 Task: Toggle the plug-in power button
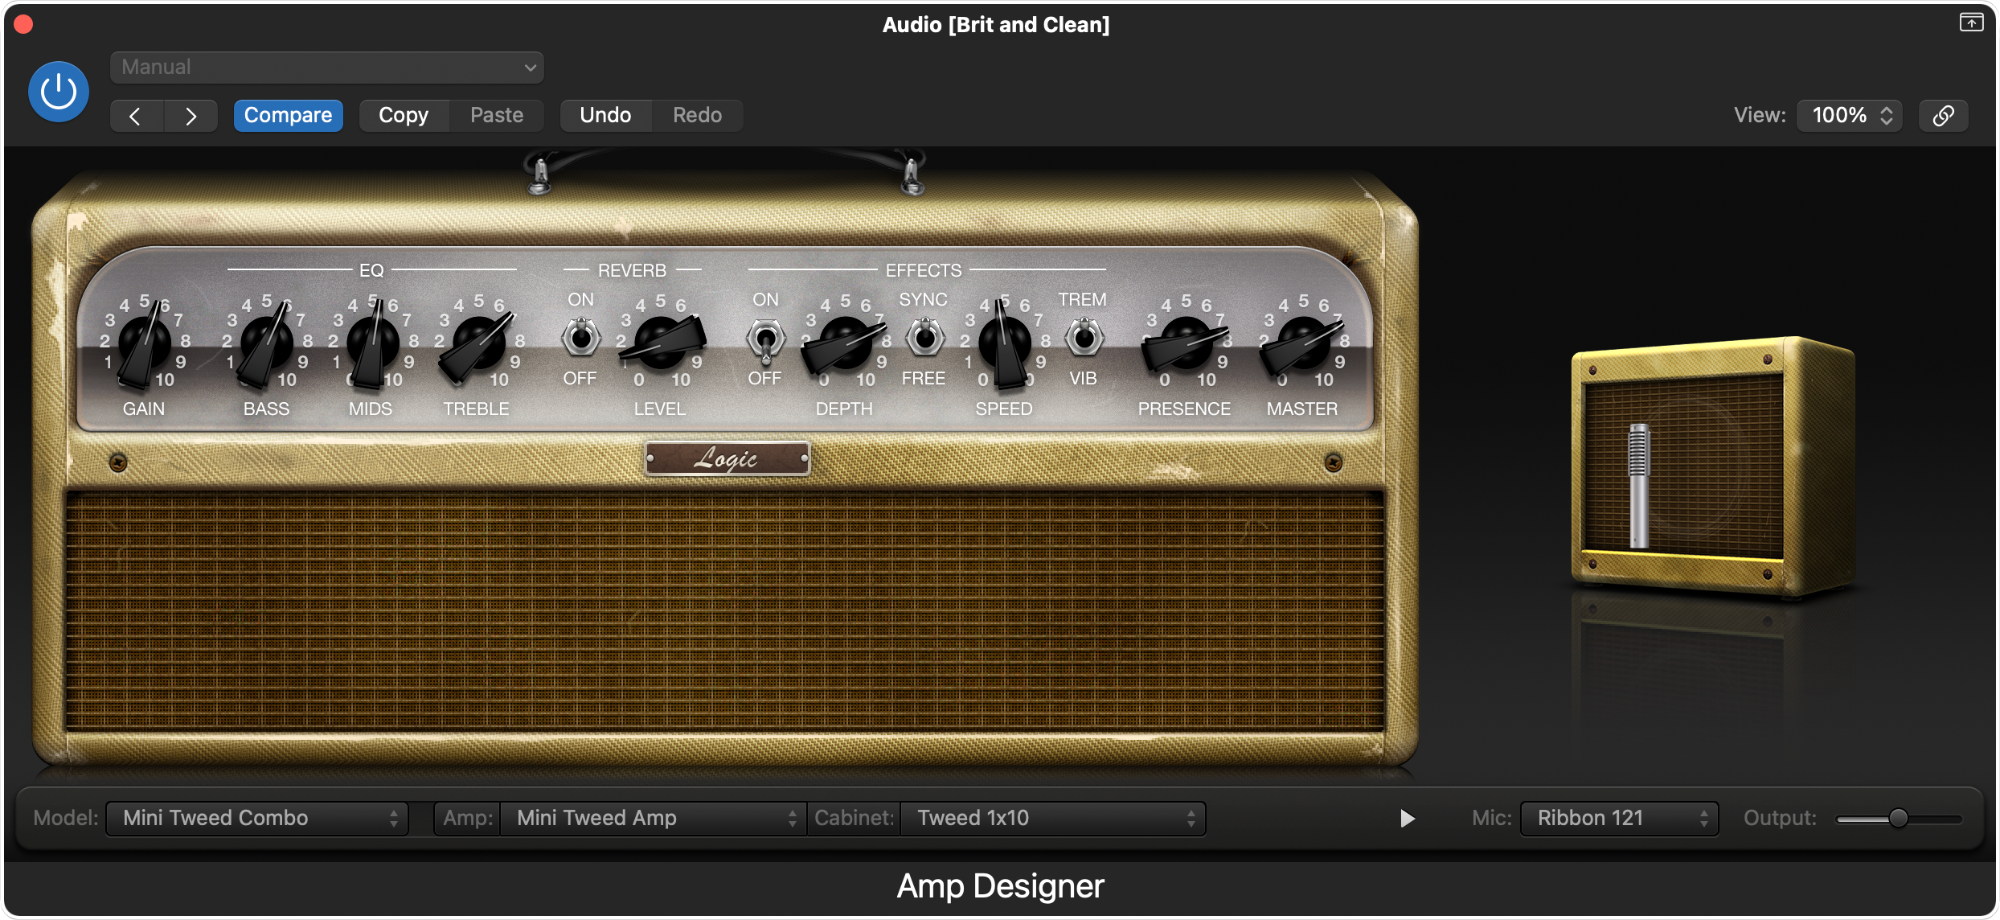(58, 92)
